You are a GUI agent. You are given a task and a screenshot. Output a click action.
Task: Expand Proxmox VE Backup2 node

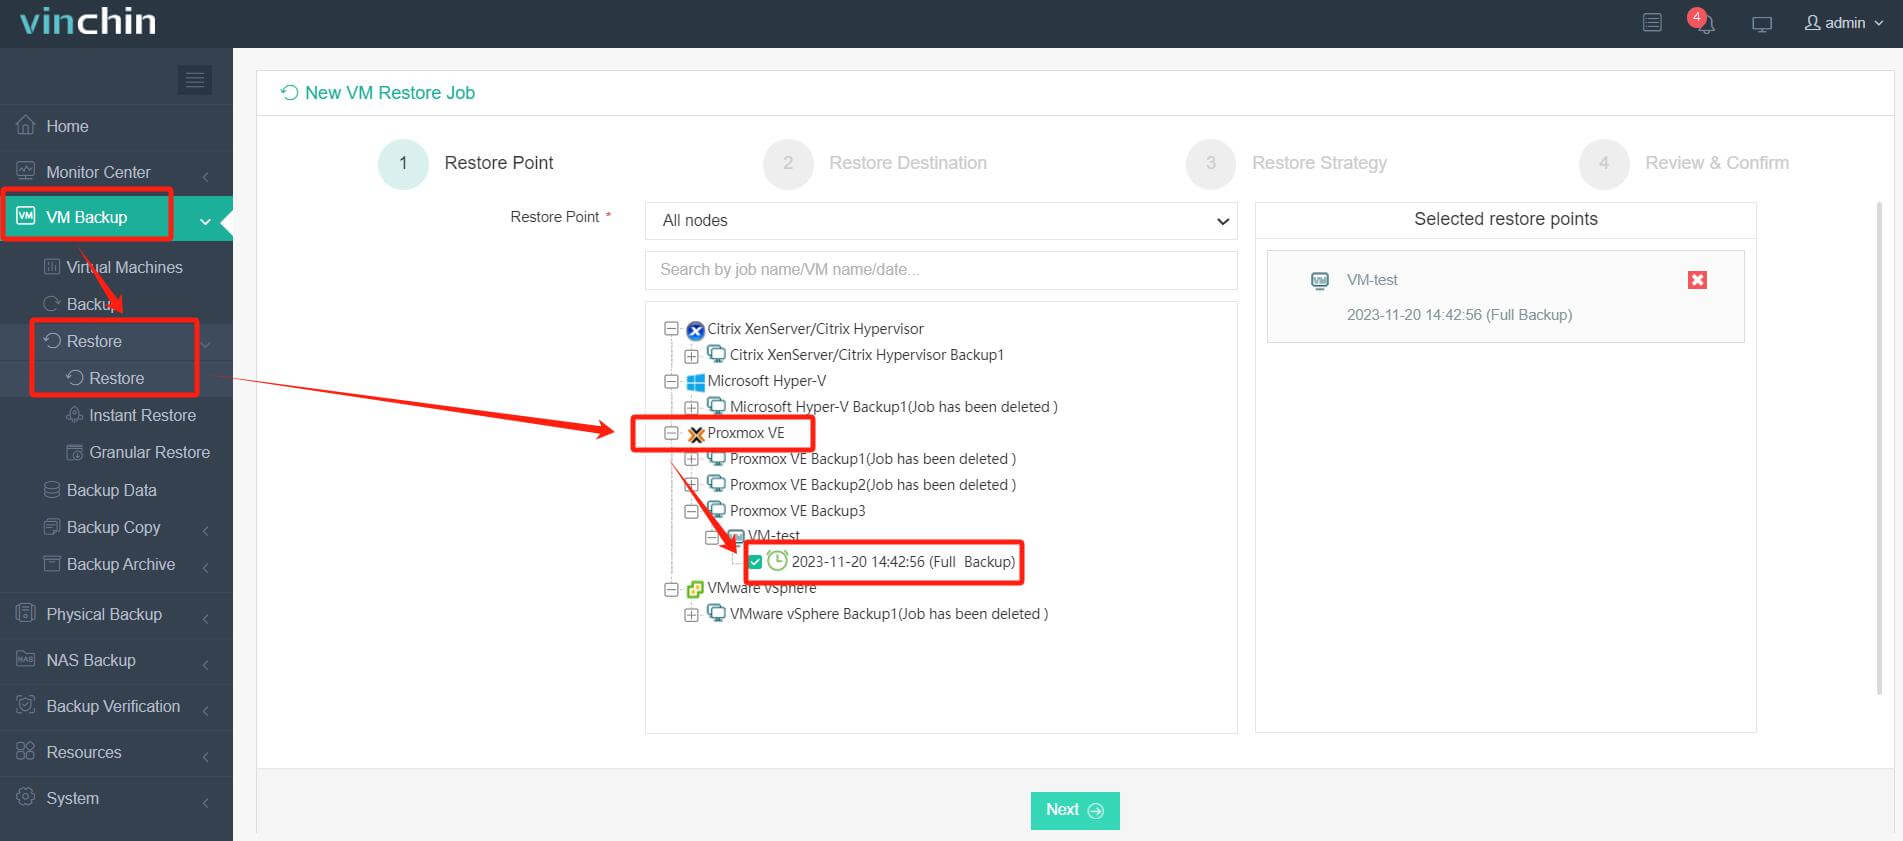pyautogui.click(x=691, y=485)
